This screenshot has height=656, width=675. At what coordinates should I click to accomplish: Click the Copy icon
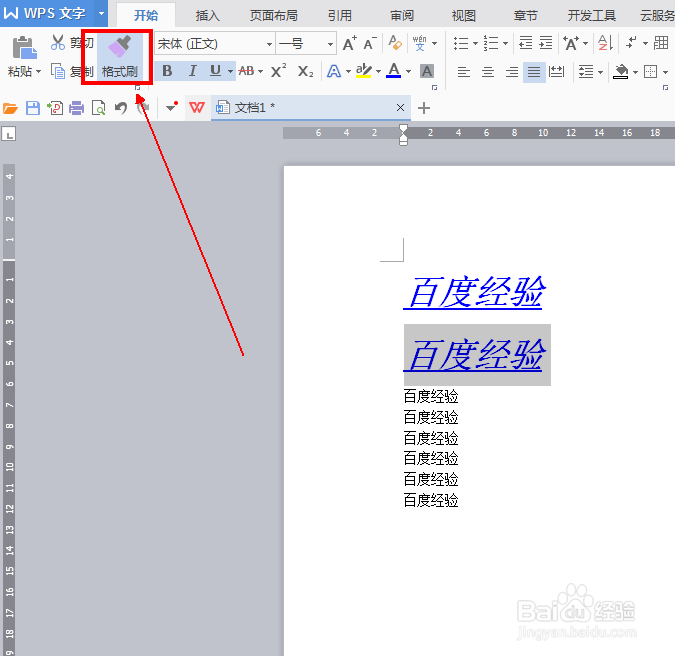pyautogui.click(x=58, y=71)
